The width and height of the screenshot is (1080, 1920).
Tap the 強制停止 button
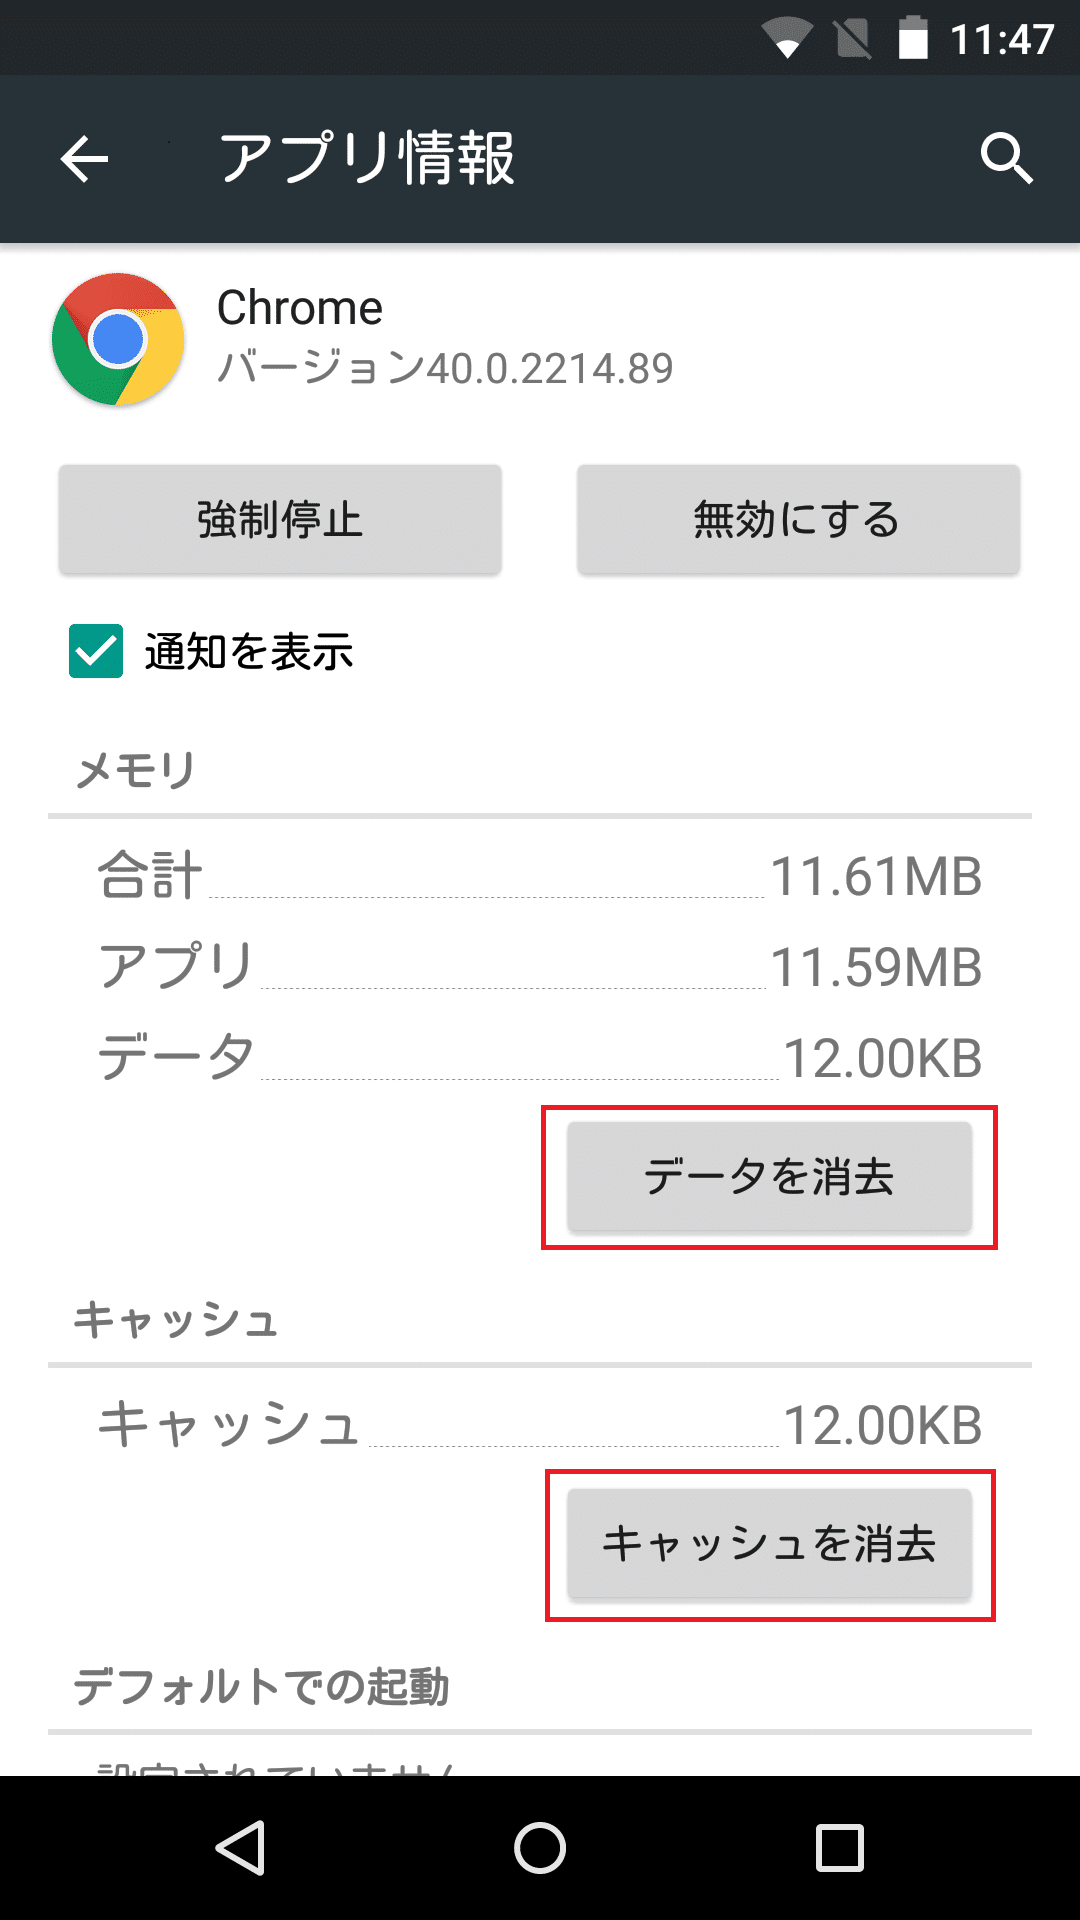[x=280, y=519]
